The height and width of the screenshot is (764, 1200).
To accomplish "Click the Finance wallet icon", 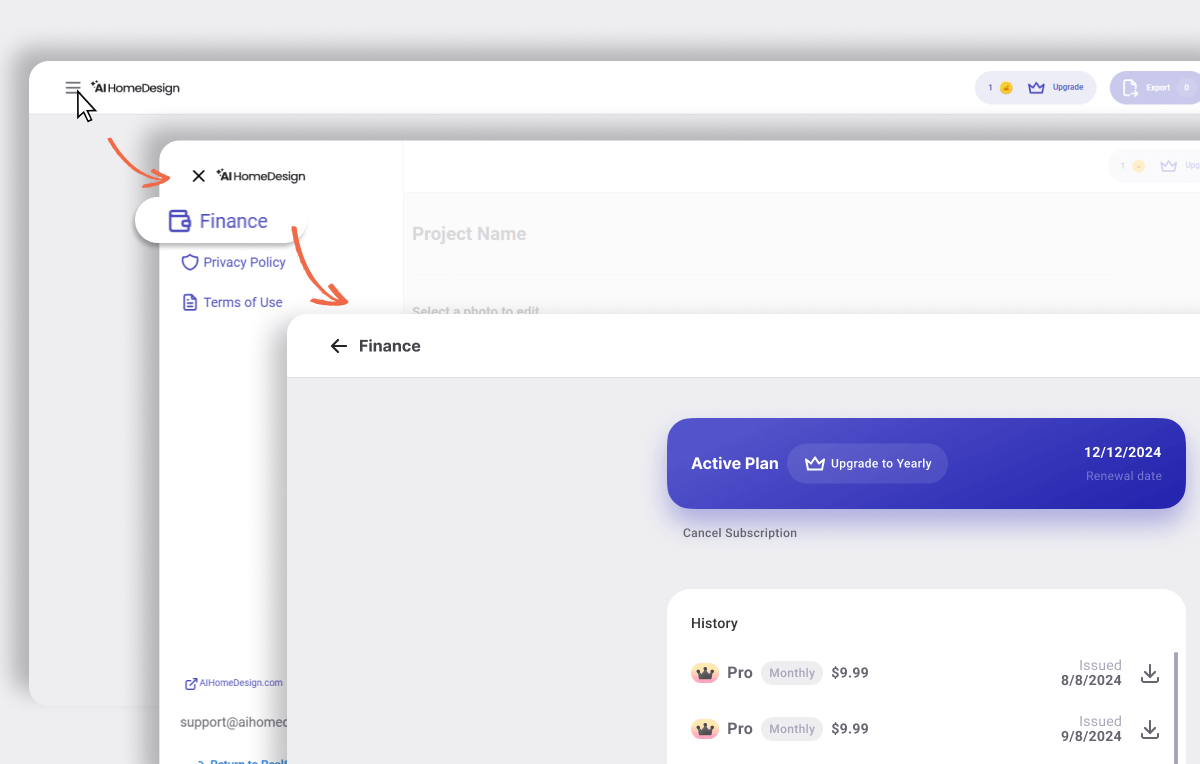I will [180, 221].
